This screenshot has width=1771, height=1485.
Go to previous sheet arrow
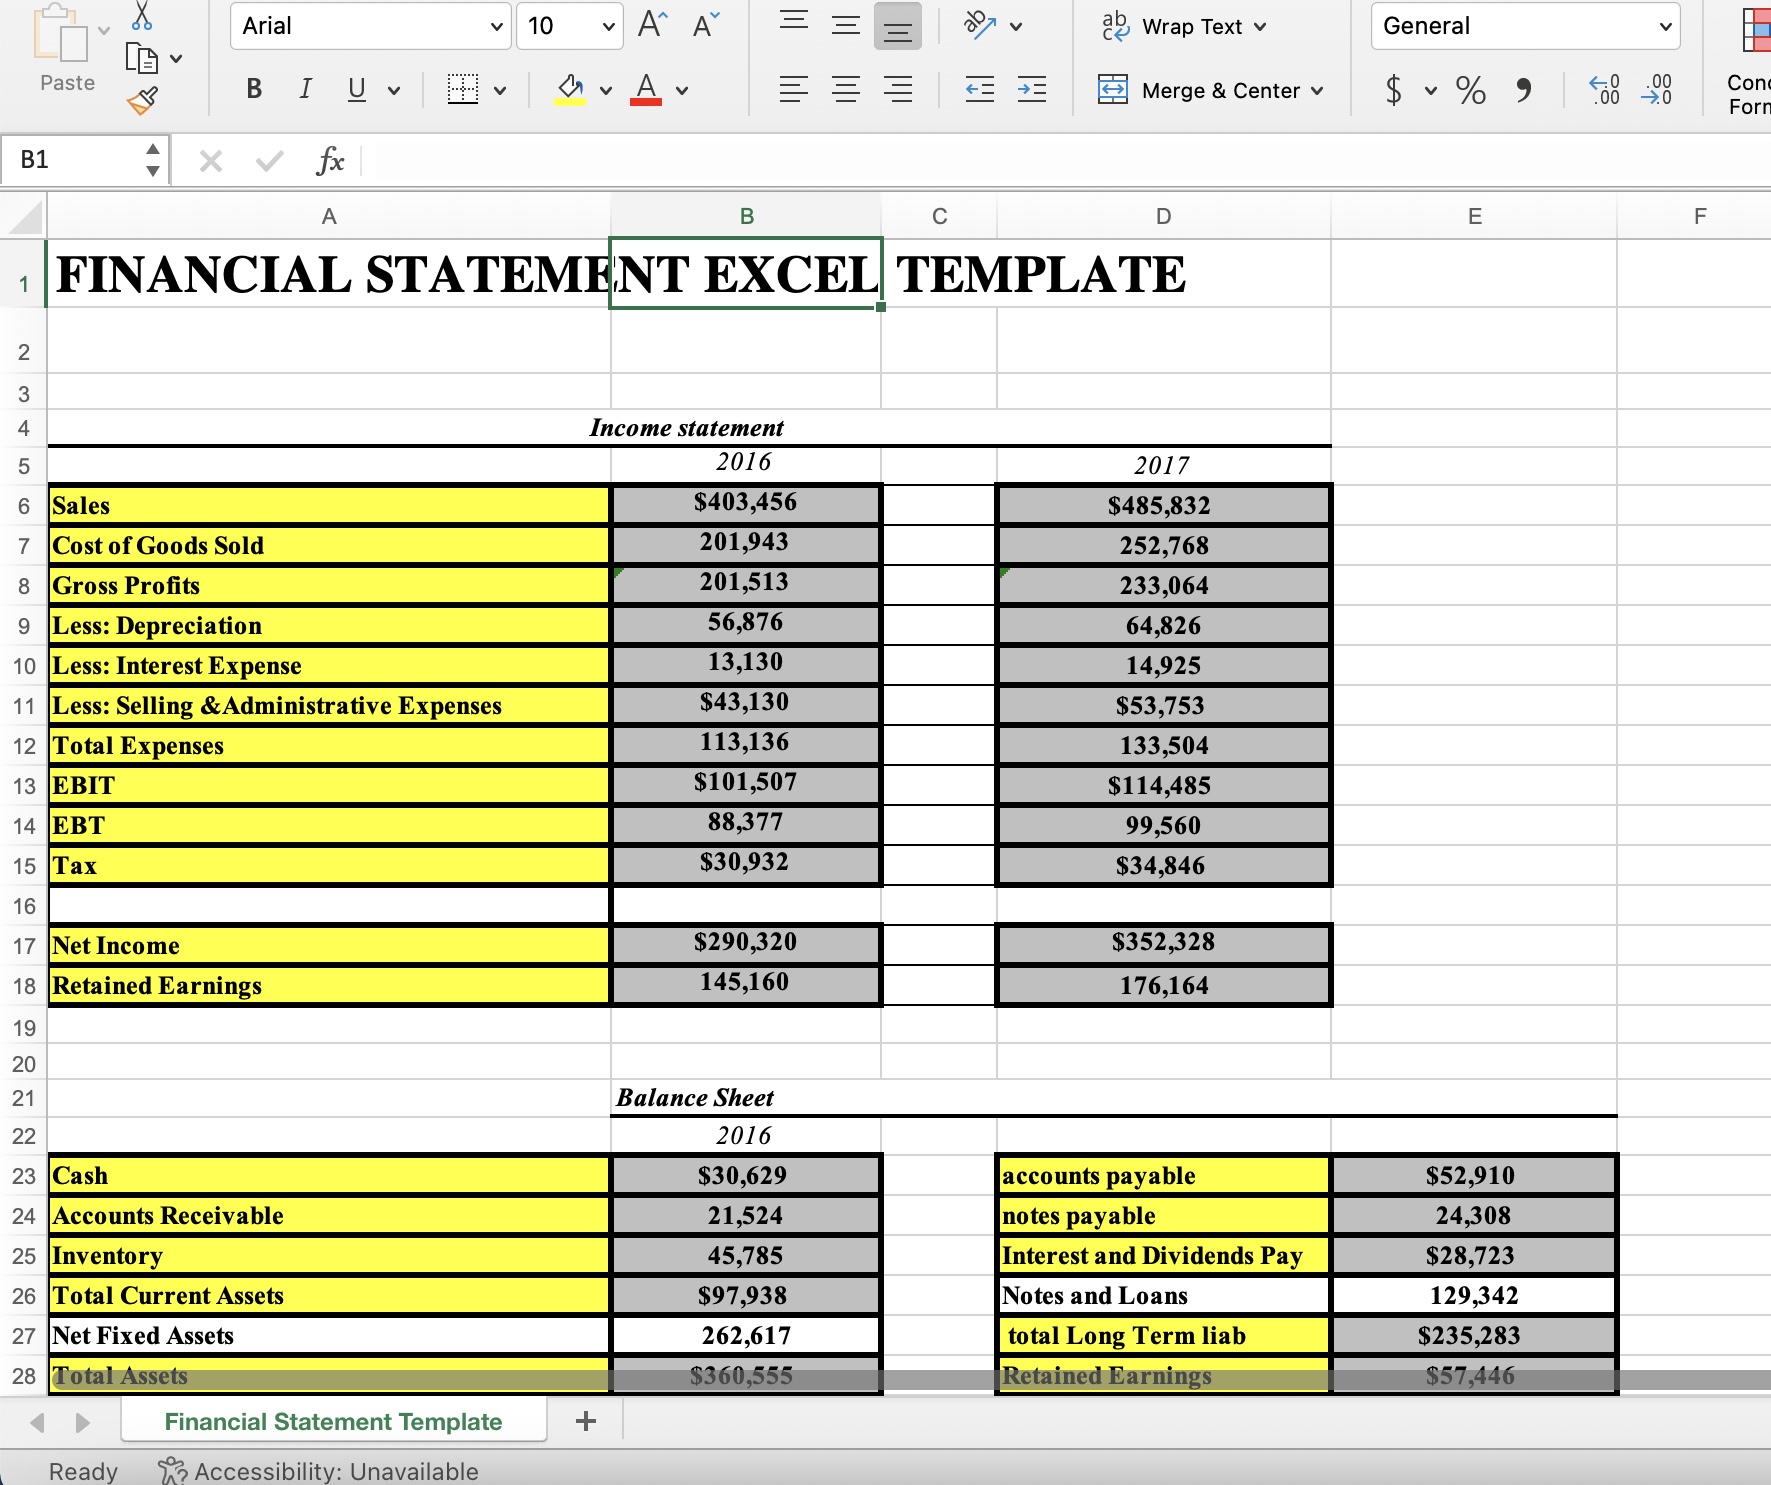[x=37, y=1422]
